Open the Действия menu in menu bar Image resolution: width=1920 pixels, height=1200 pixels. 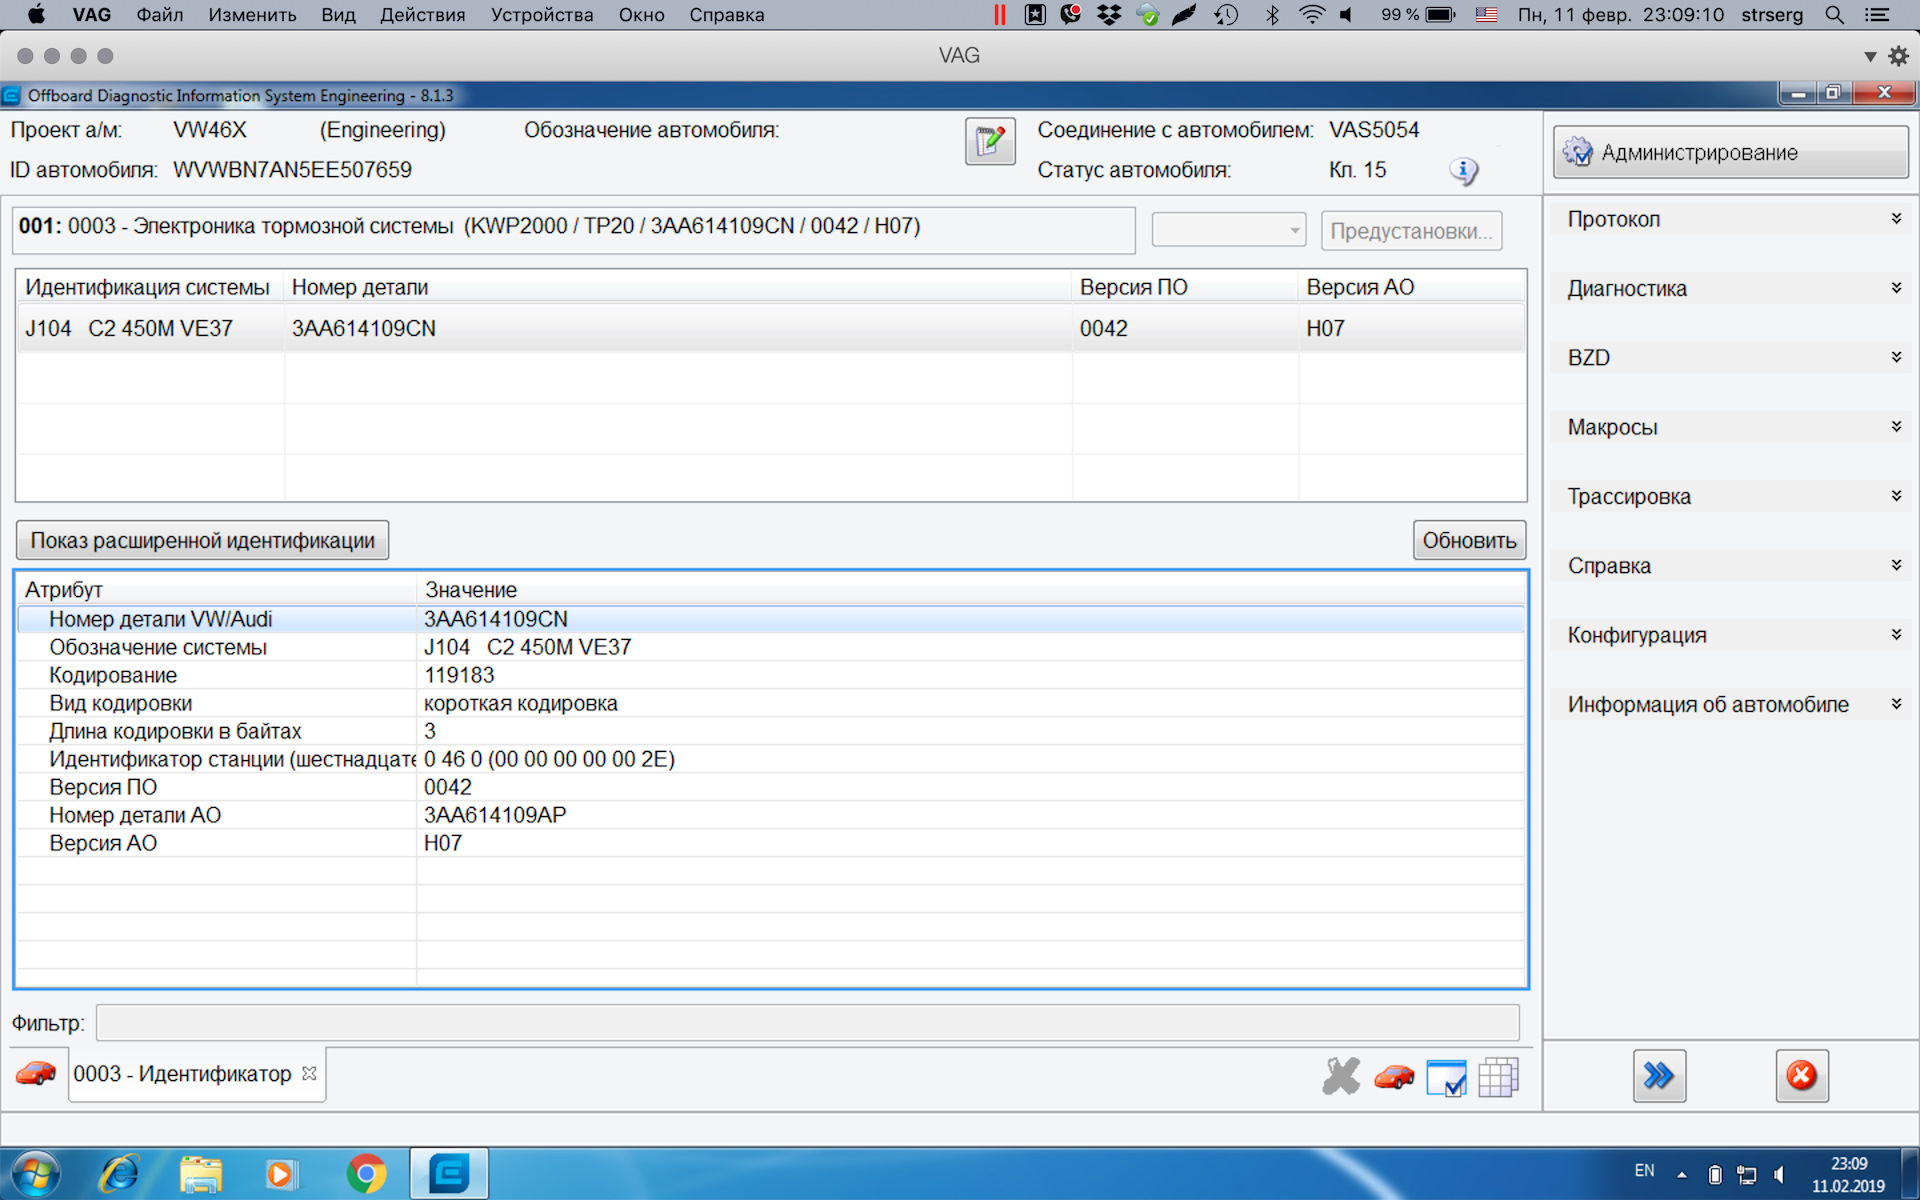point(422,15)
